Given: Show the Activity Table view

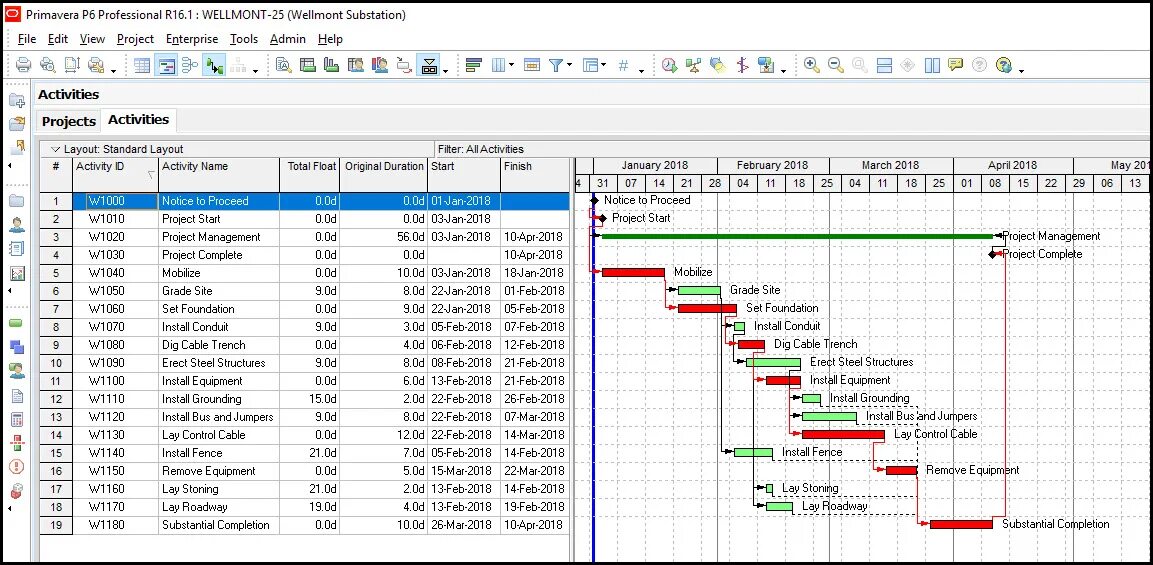Looking at the screenshot, I should point(142,65).
